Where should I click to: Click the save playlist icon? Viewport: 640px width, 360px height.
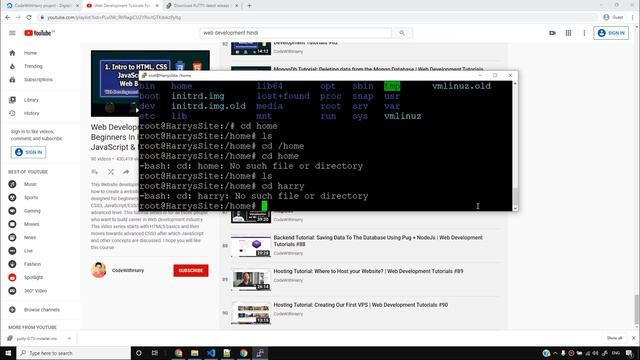[95, 172]
